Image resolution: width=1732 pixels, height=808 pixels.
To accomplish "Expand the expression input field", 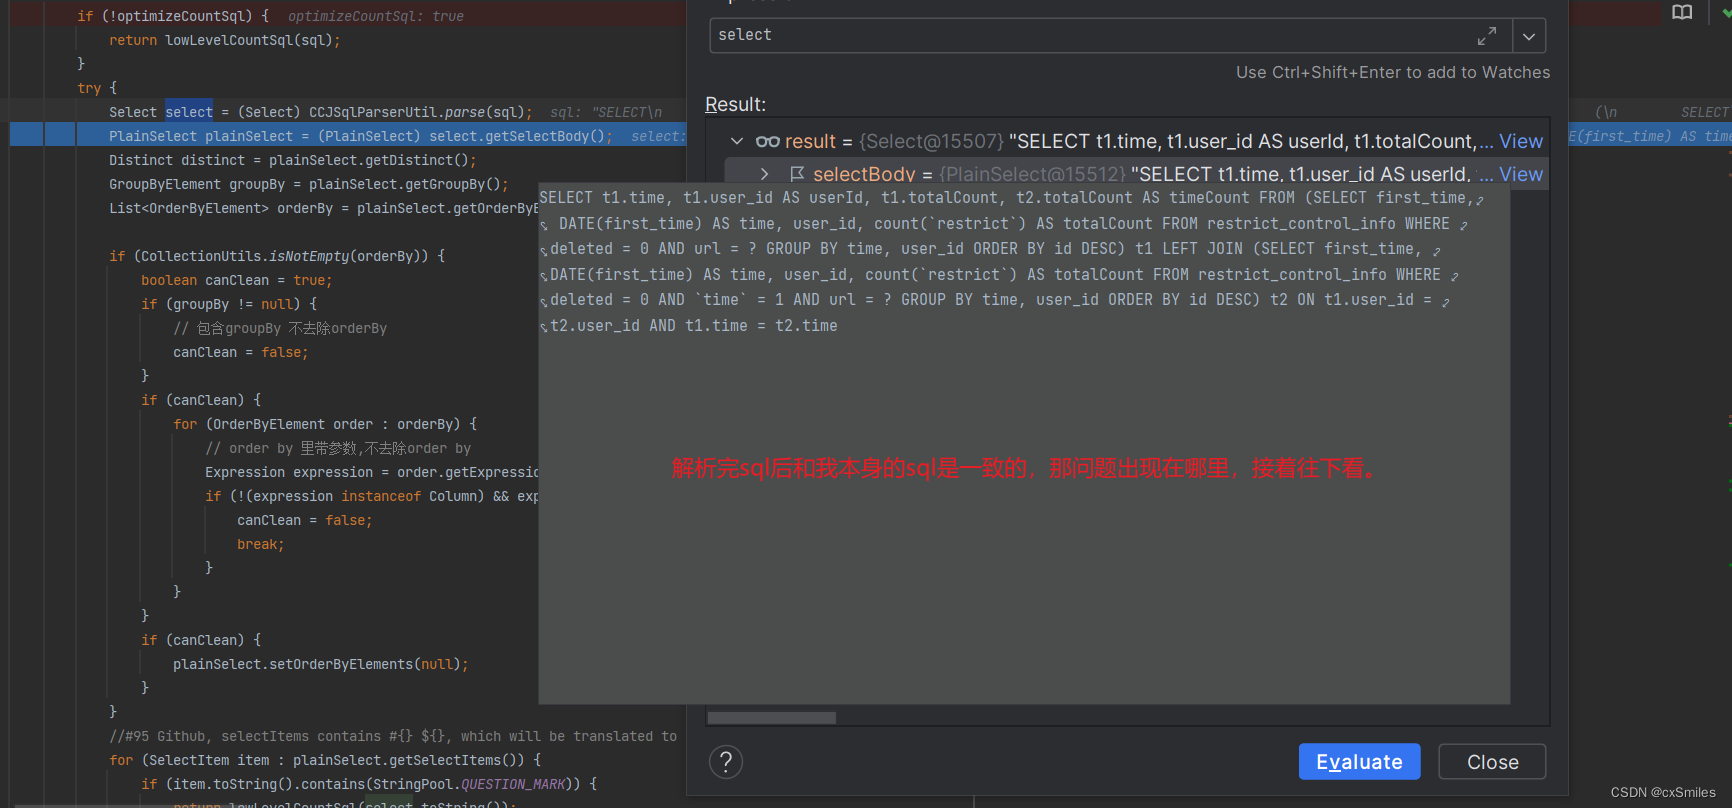I will pyautogui.click(x=1487, y=36).
